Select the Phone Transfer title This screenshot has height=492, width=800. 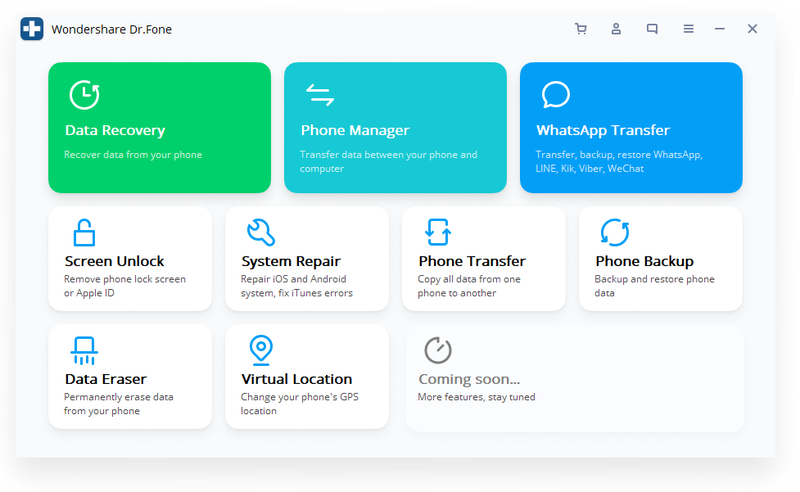[472, 261]
